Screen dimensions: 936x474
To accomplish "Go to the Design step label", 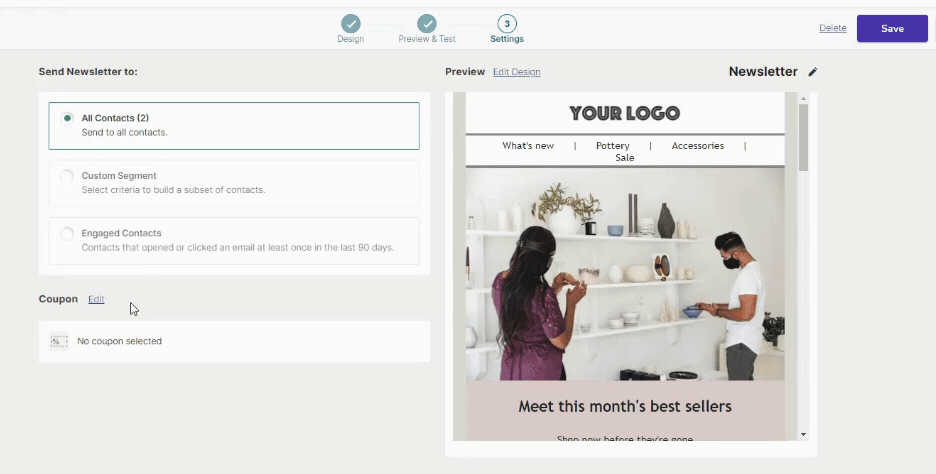I will tap(350, 39).
